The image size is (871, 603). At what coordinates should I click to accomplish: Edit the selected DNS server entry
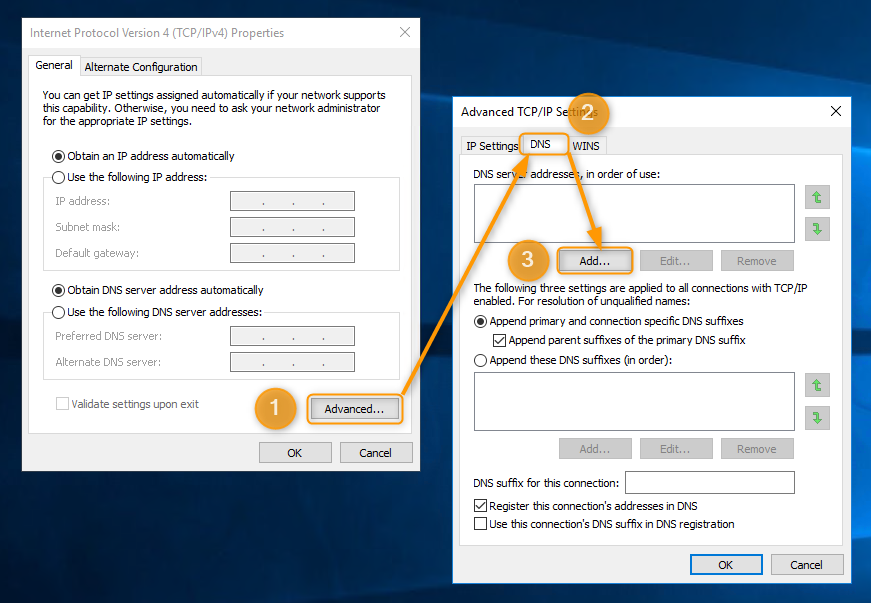pos(676,260)
